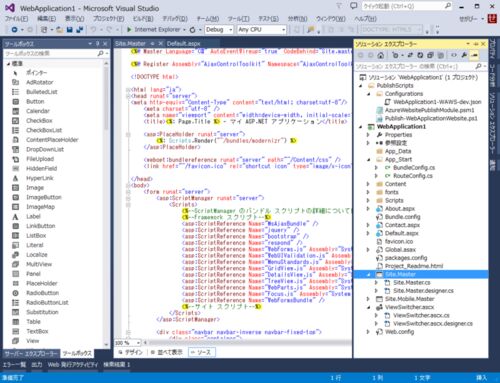Choose the Calendar toolbox control
The width and height of the screenshot is (500, 383).
38,111
